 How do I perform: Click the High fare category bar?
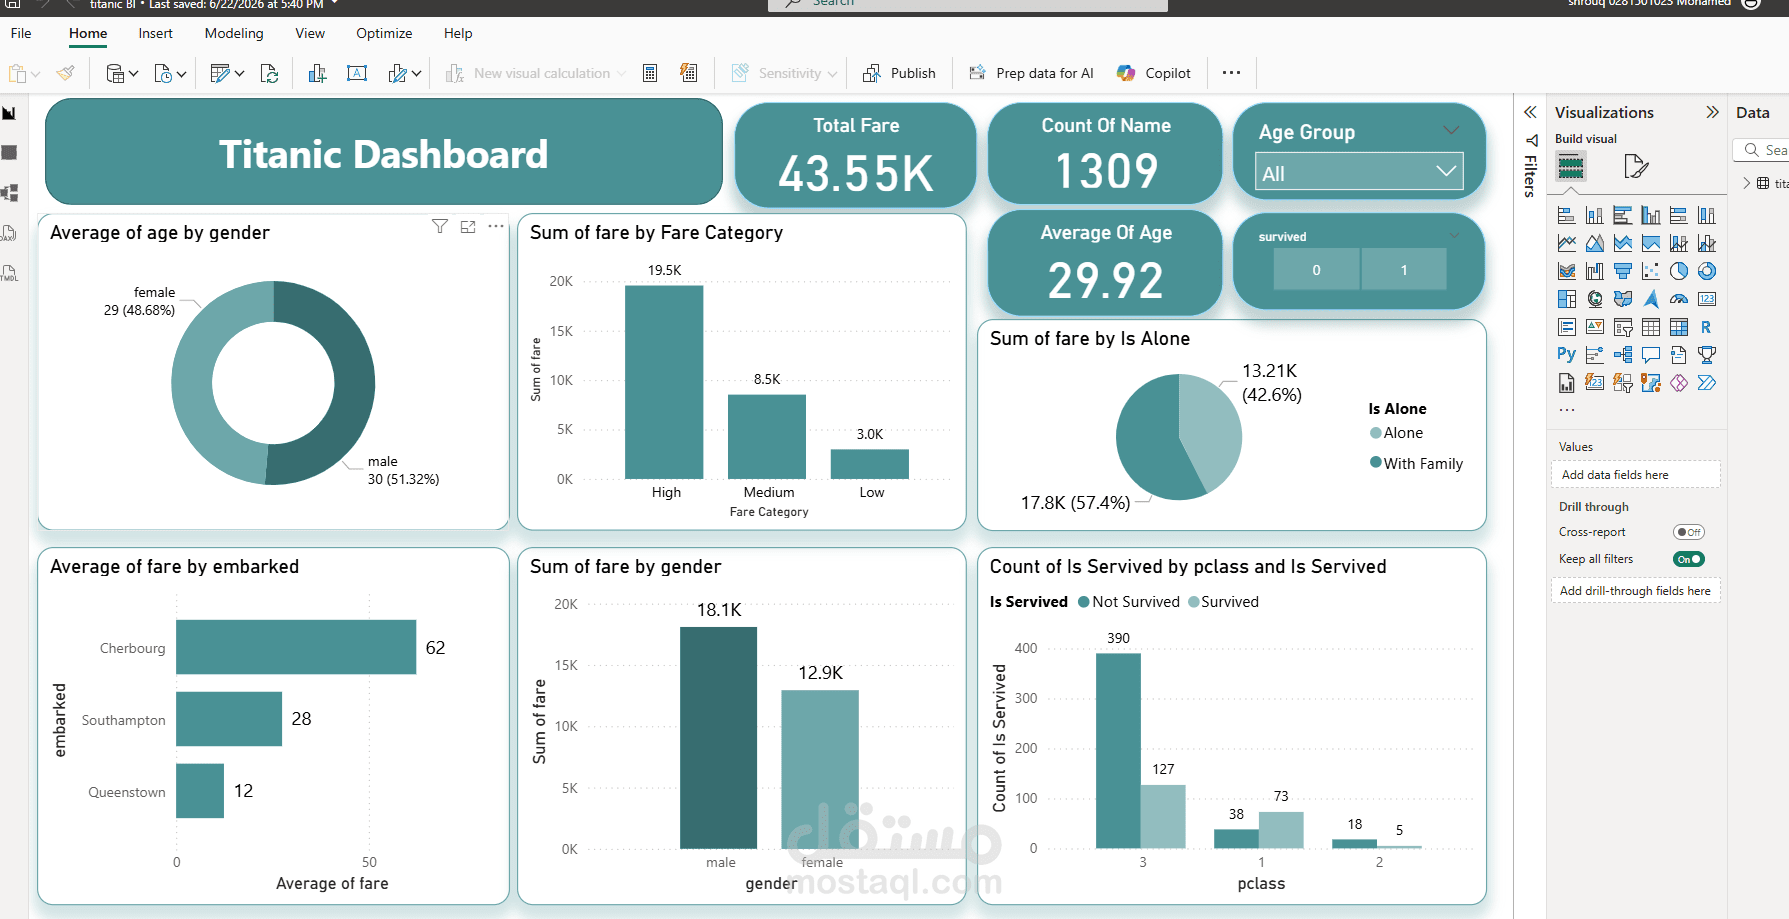664,382
